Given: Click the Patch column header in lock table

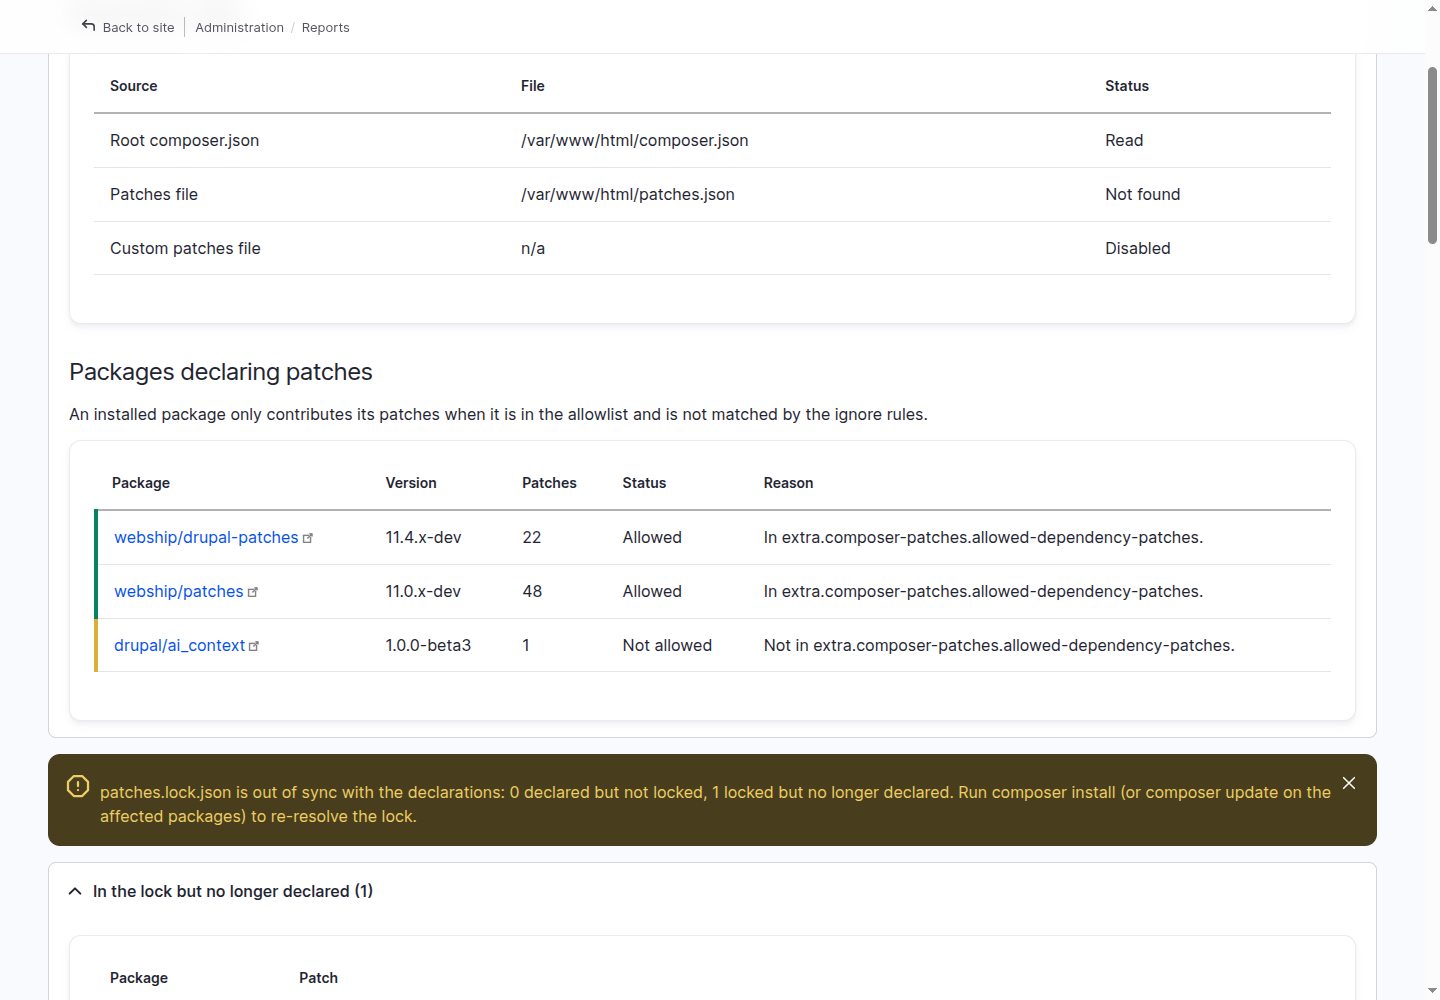Looking at the screenshot, I should 318,978.
